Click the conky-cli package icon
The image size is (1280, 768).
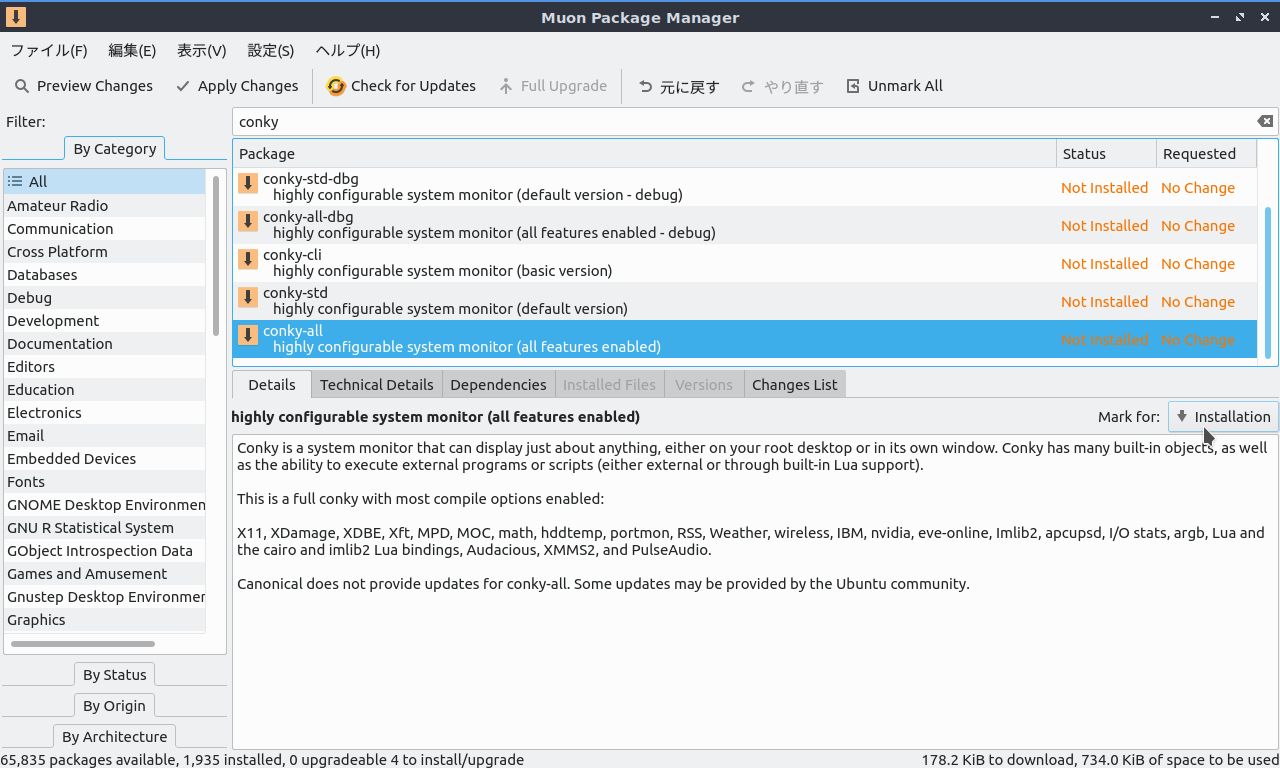click(248, 259)
